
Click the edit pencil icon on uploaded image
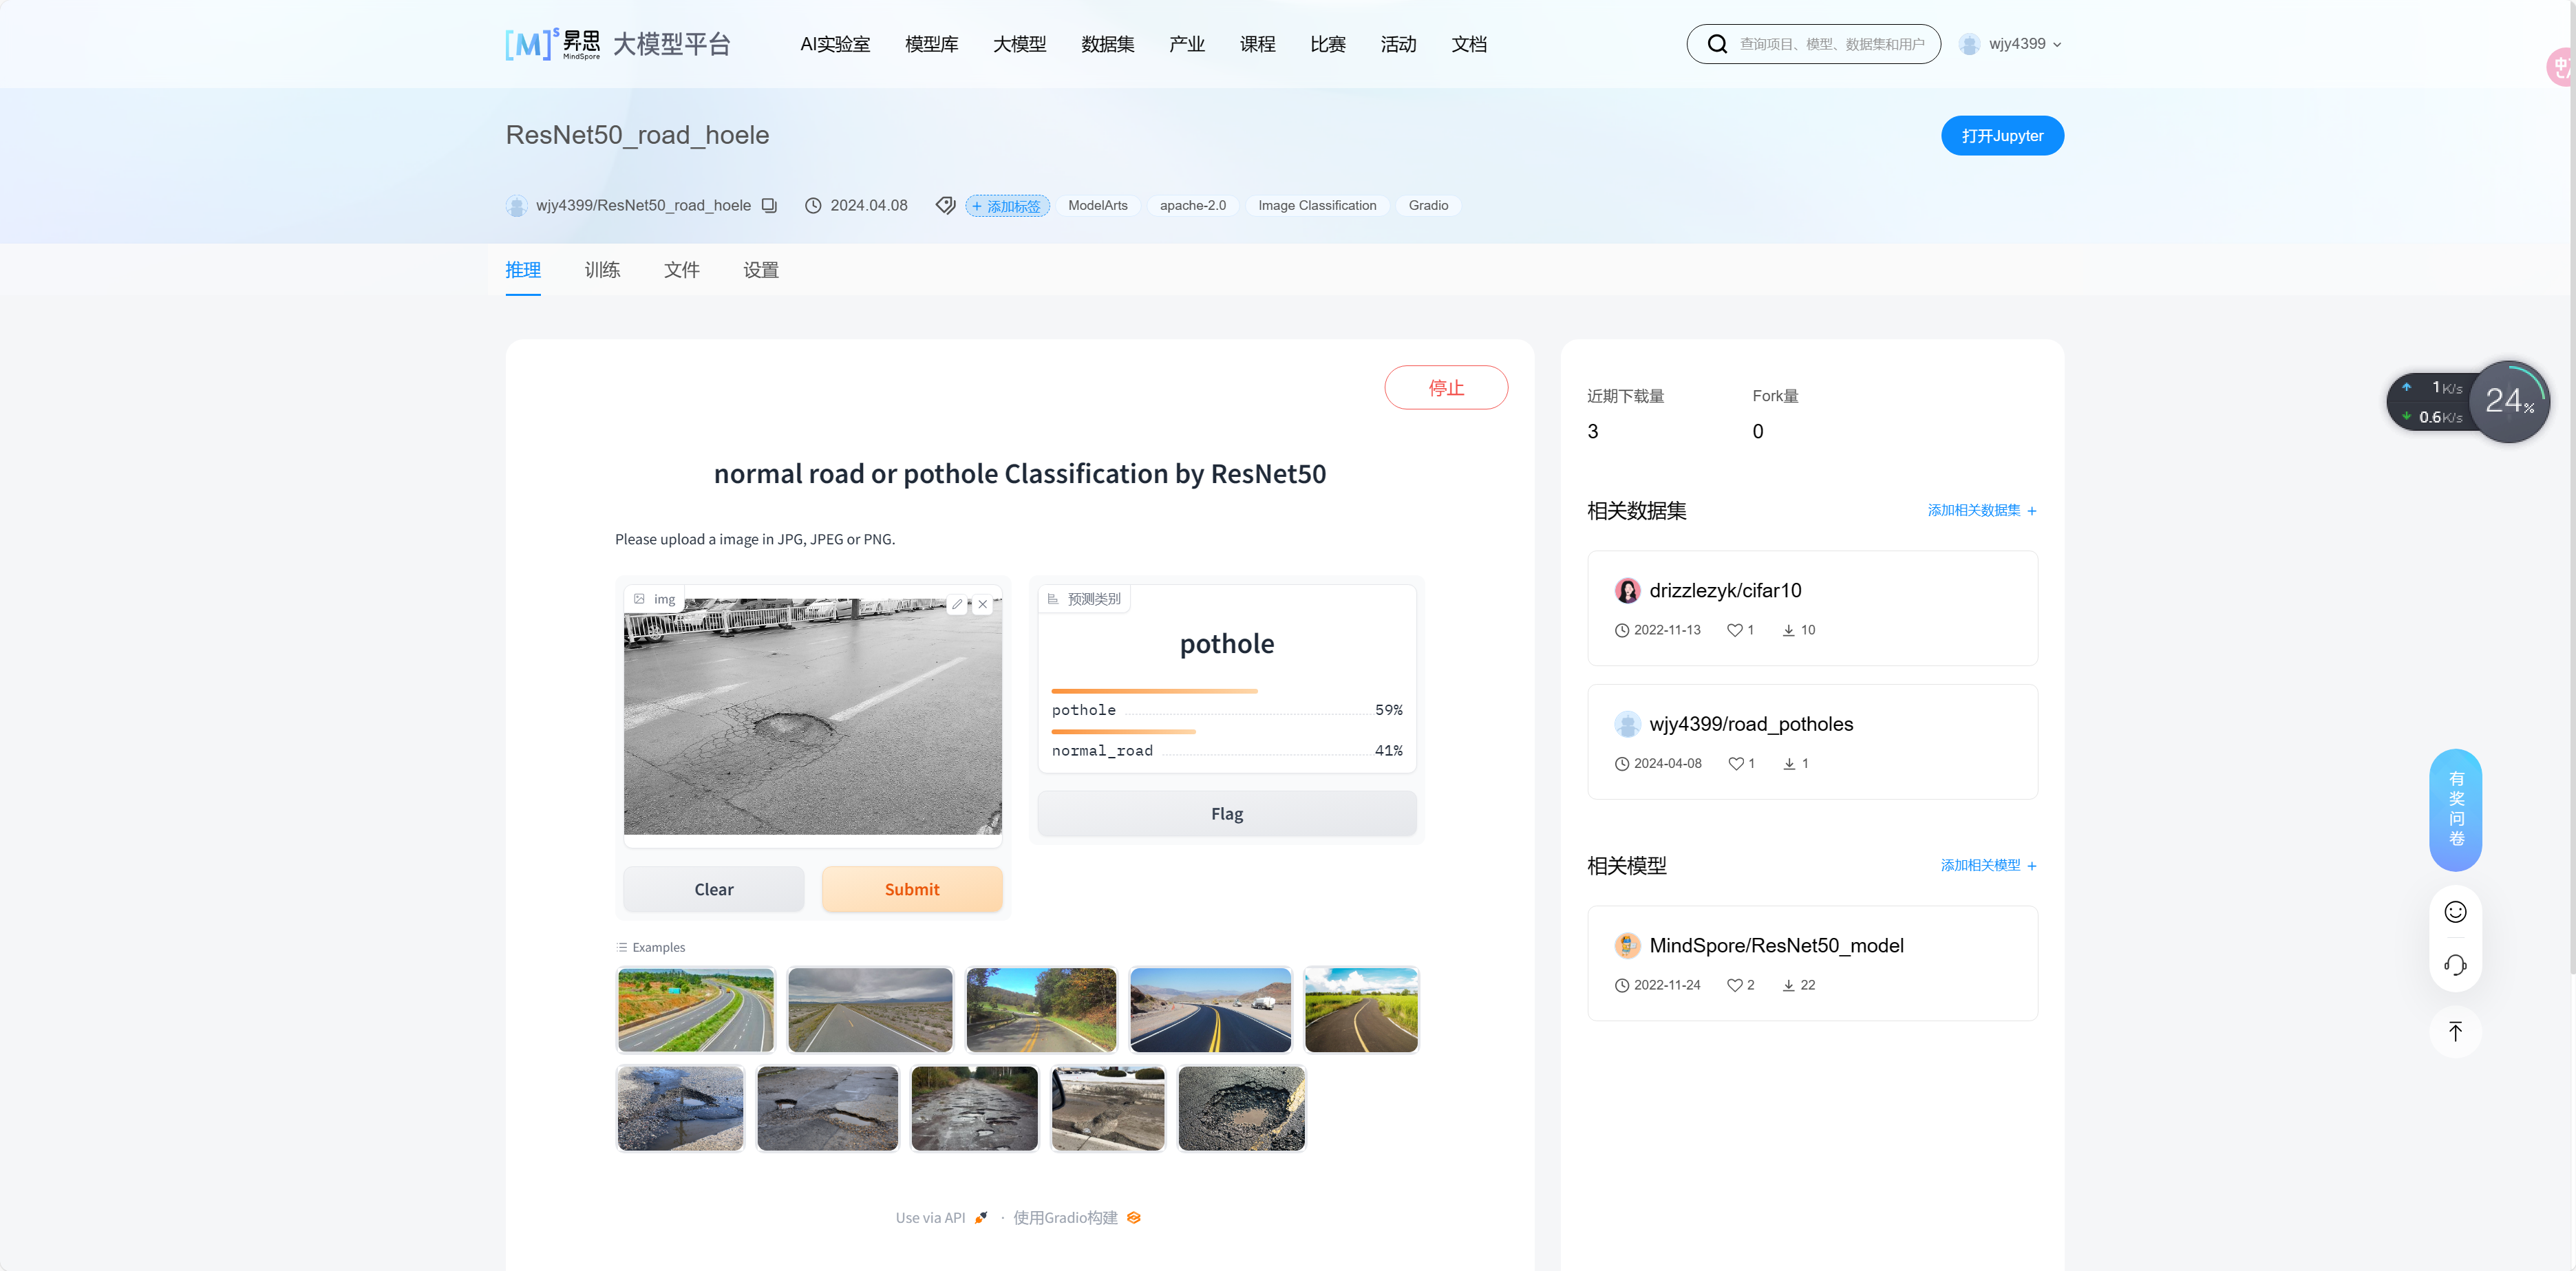tap(957, 604)
